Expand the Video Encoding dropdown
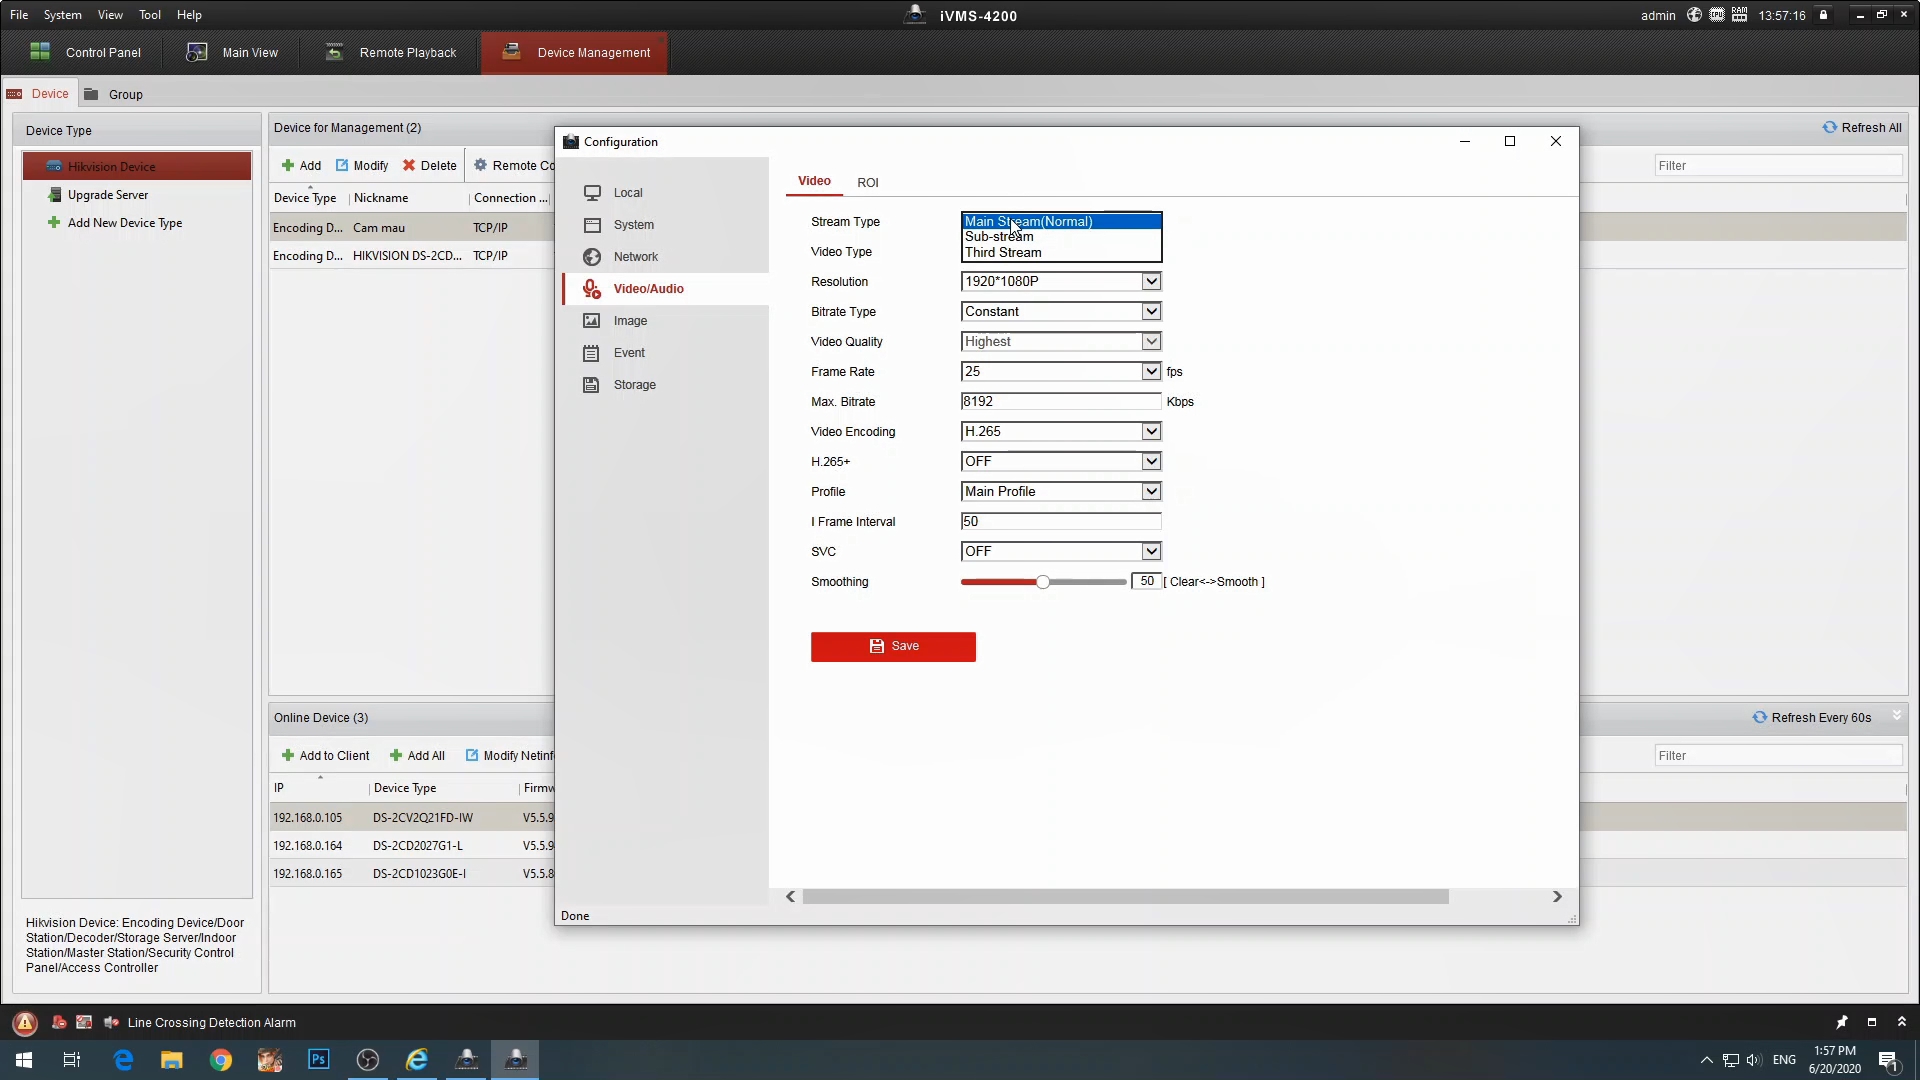Screen dimensions: 1920x1080 1151,432
